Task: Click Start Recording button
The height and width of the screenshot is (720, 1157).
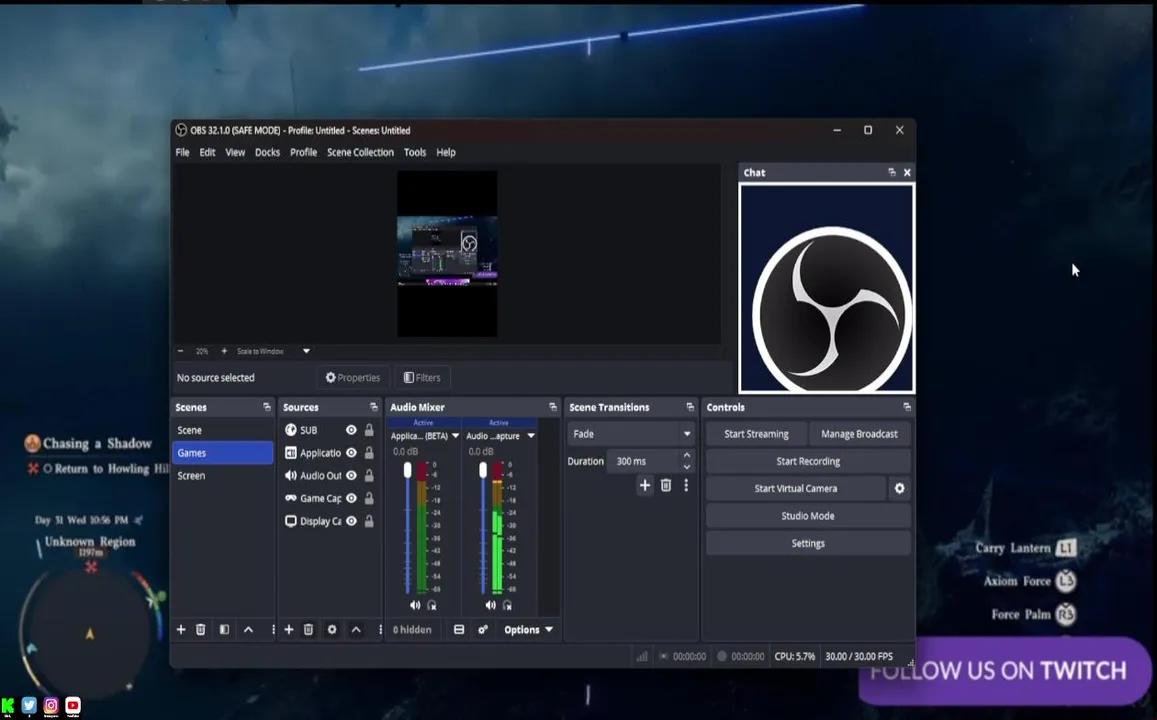Action: (x=808, y=461)
